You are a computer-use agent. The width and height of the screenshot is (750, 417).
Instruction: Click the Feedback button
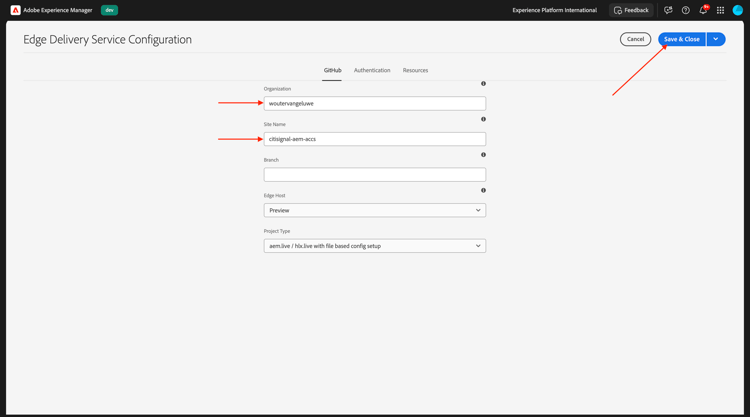pyautogui.click(x=631, y=10)
